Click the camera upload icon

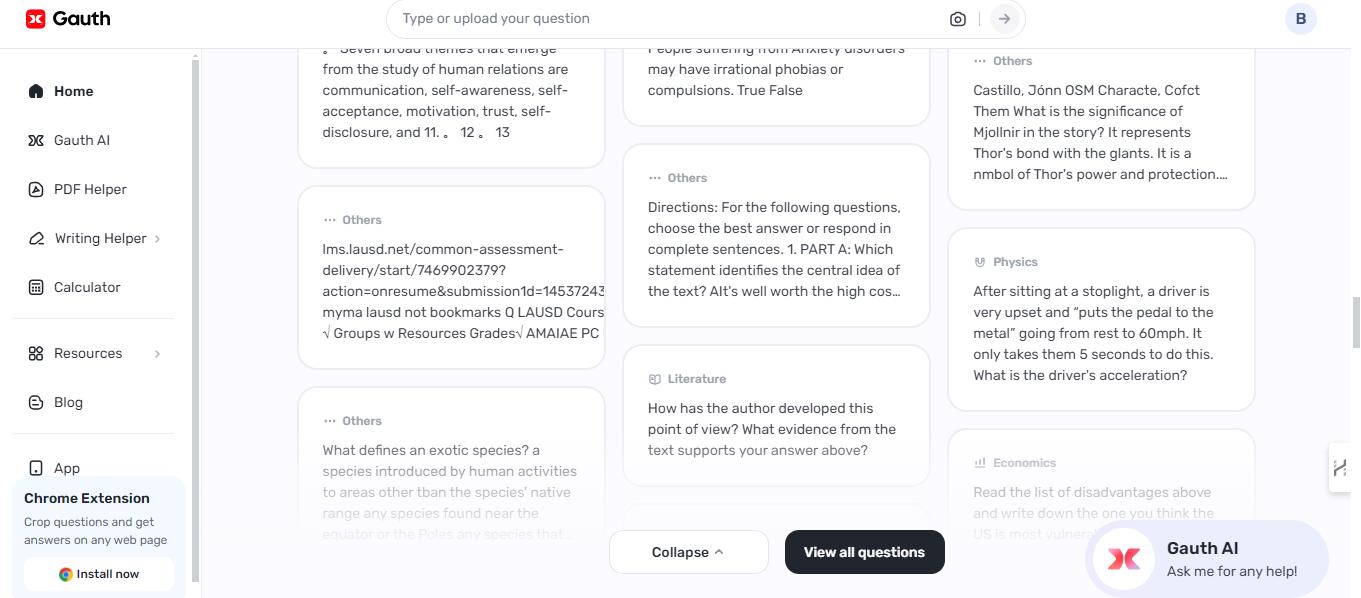[957, 19]
